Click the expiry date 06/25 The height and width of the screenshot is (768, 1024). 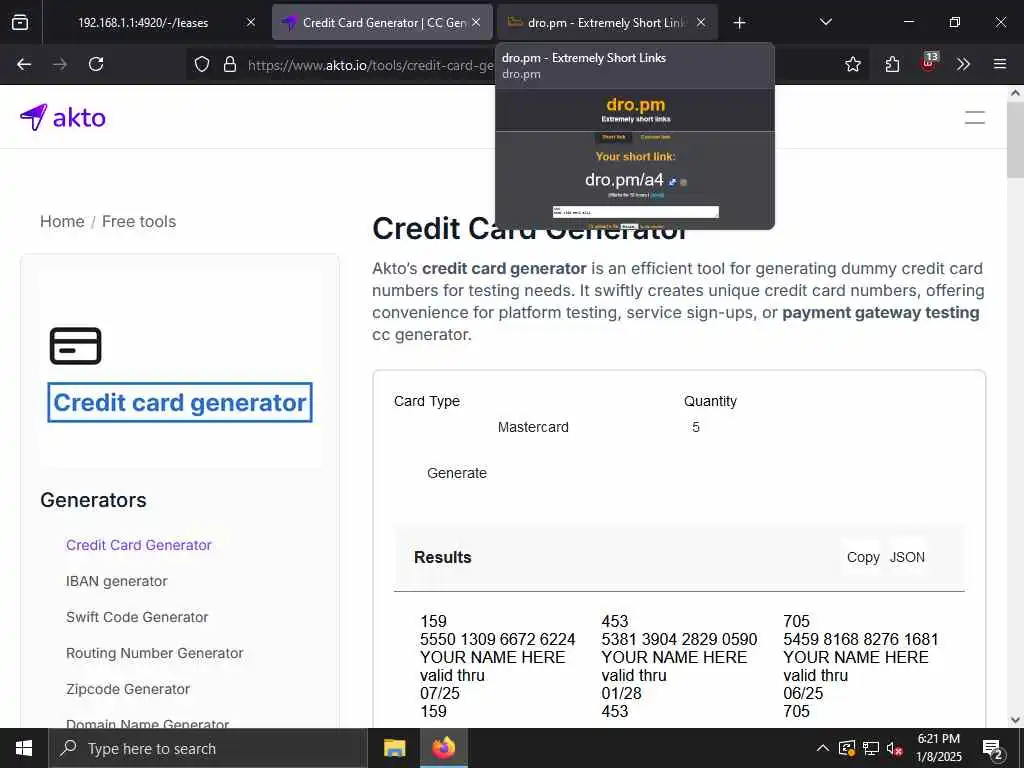803,693
